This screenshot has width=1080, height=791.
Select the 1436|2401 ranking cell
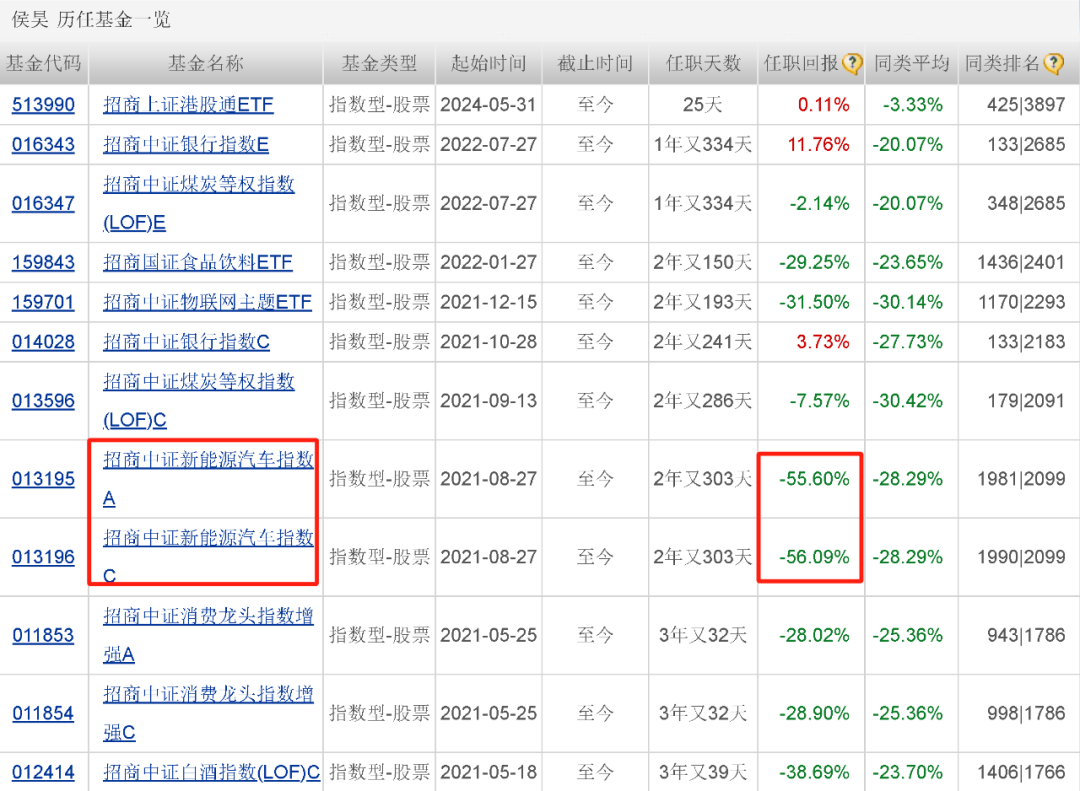pyautogui.click(x=1021, y=263)
